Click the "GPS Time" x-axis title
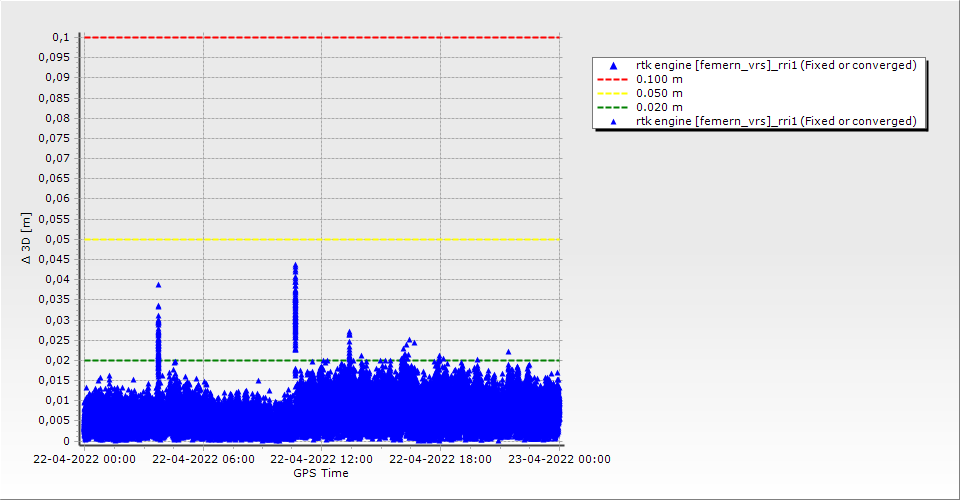 coord(321,473)
